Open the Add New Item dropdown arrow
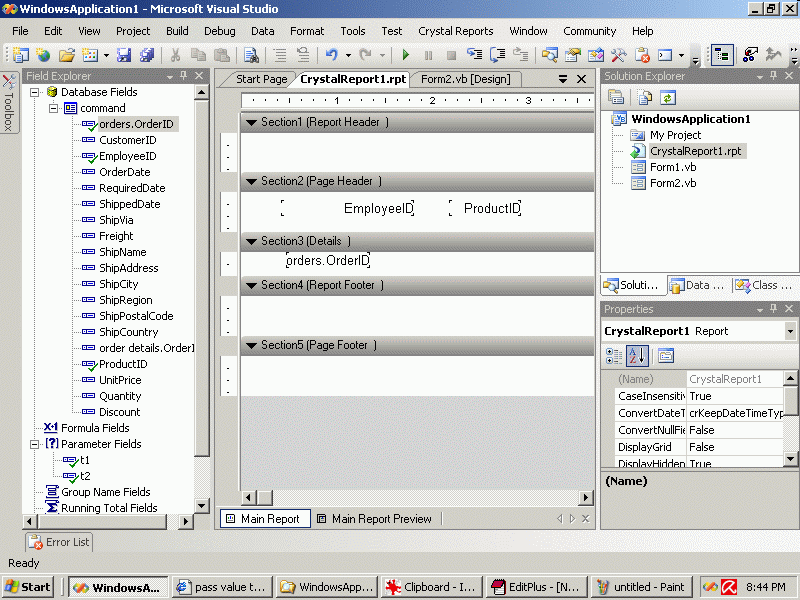800x600 pixels. click(x=106, y=55)
